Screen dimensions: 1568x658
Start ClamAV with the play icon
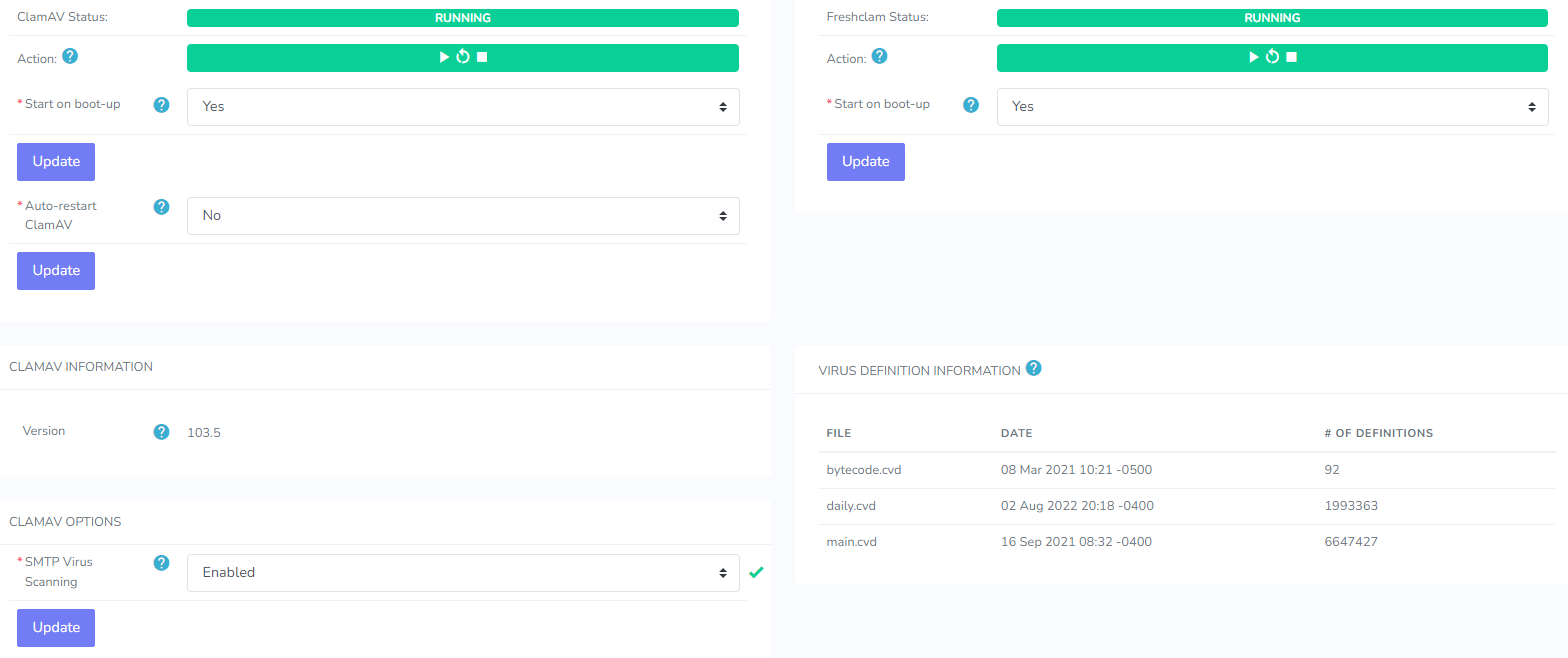pyautogui.click(x=445, y=58)
